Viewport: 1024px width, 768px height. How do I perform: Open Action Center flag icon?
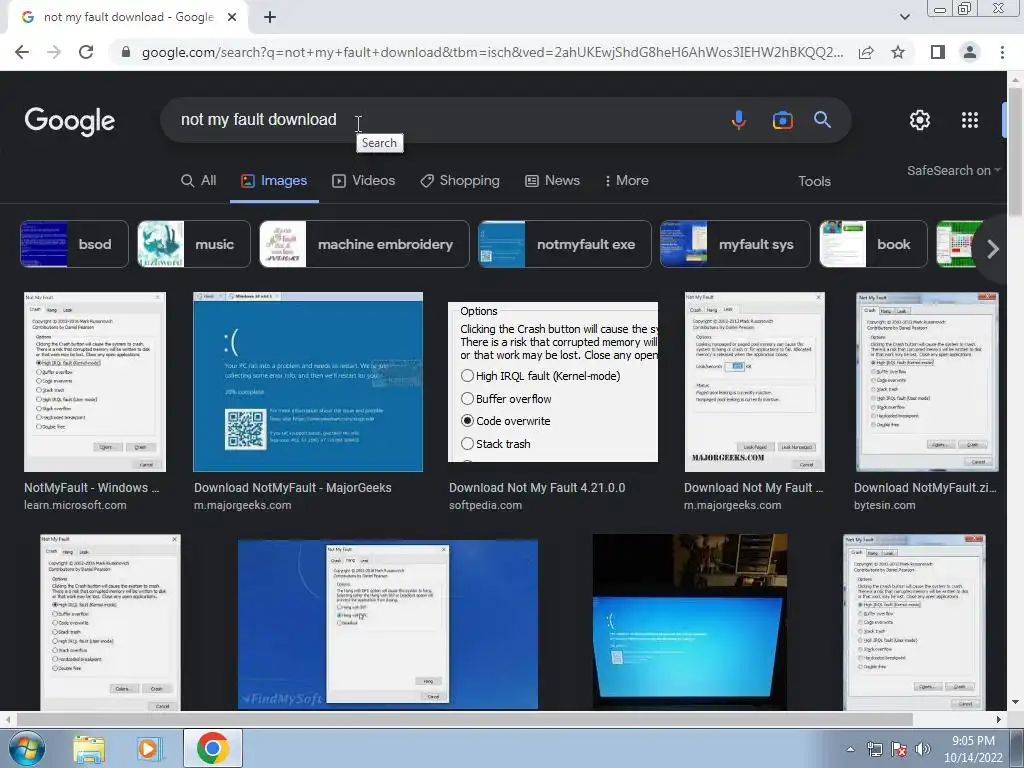899,749
